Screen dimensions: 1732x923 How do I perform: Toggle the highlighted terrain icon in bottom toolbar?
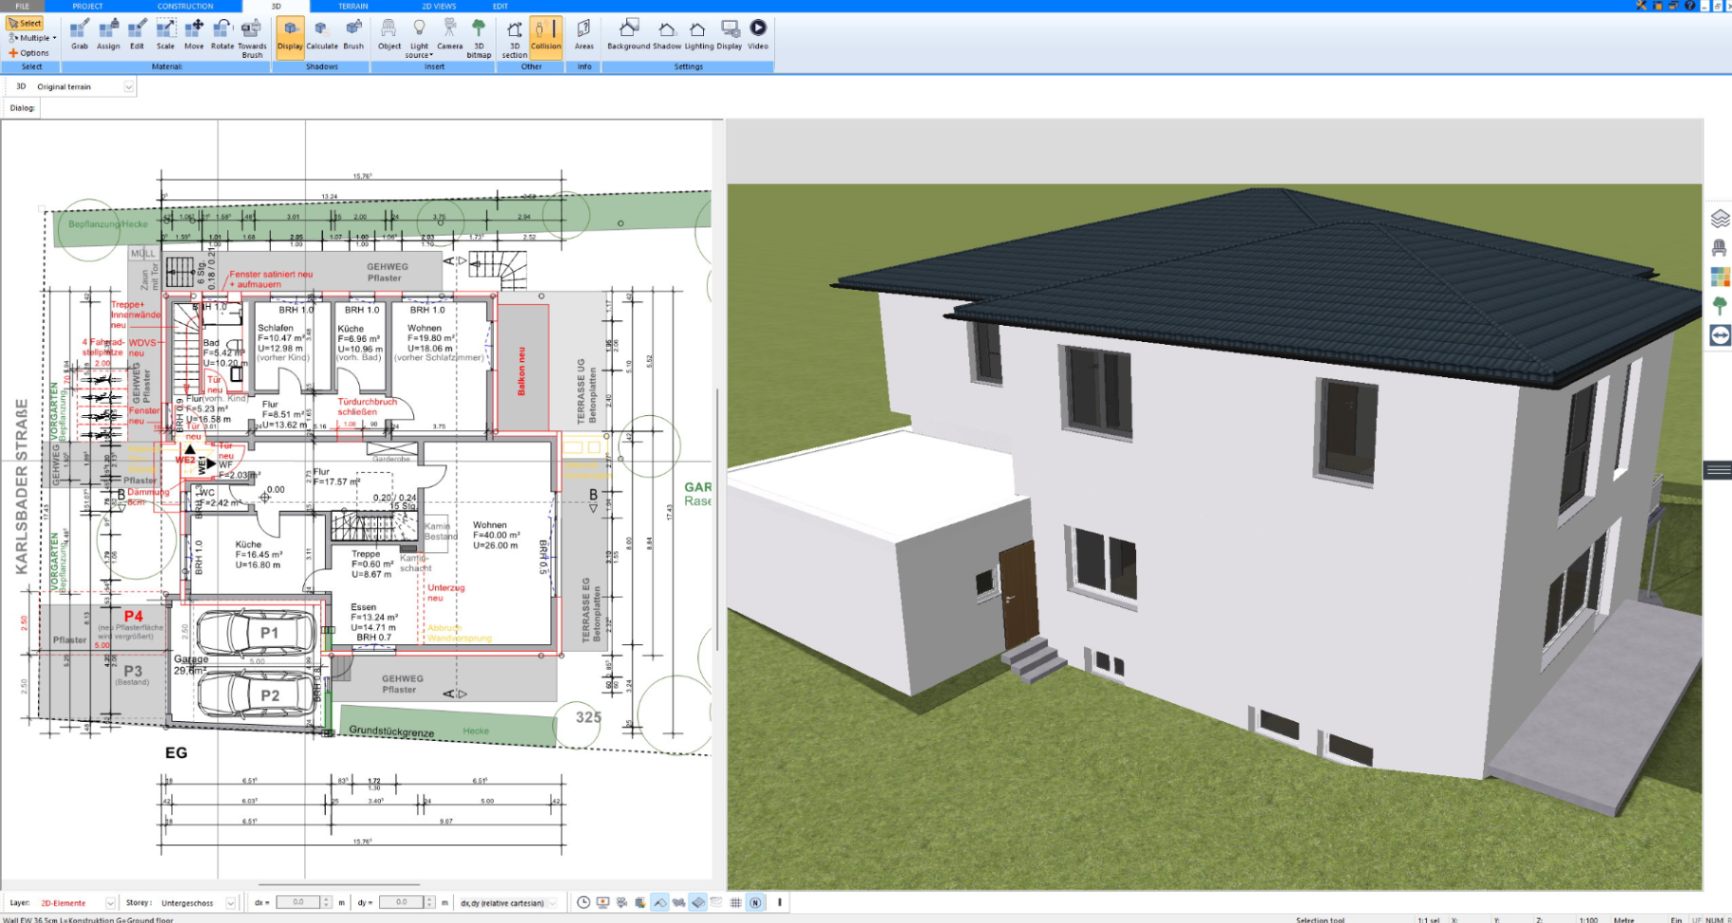pyautogui.click(x=660, y=903)
